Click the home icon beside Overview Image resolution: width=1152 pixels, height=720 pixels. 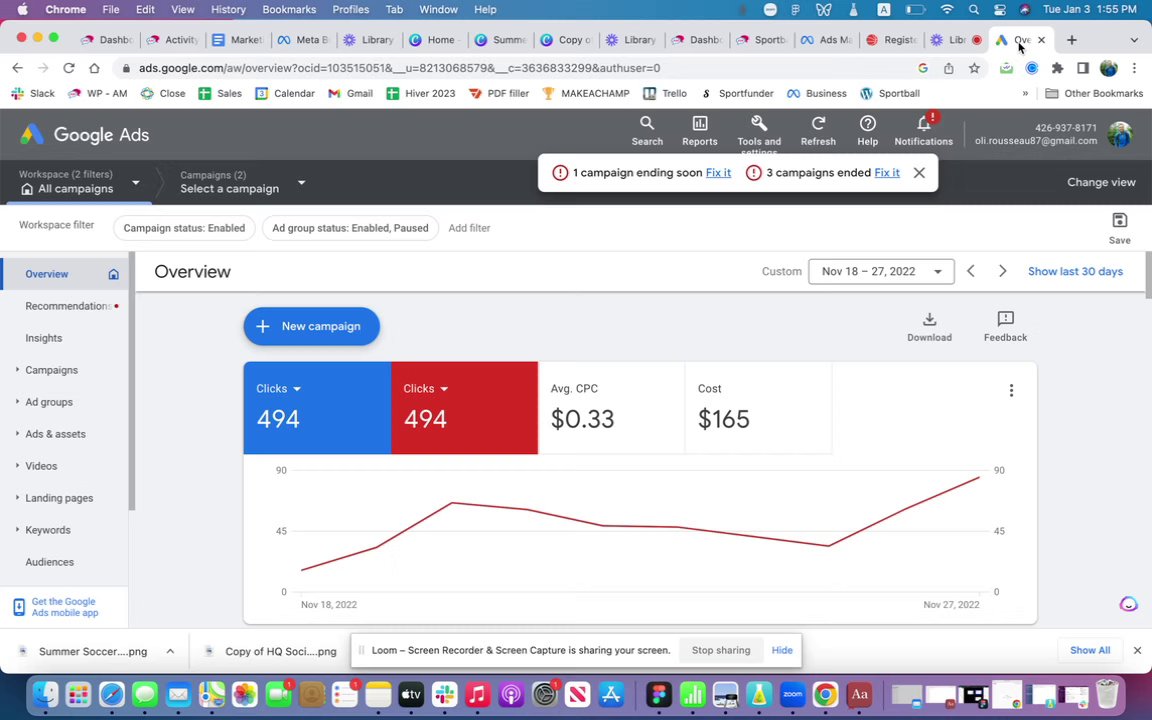113,274
